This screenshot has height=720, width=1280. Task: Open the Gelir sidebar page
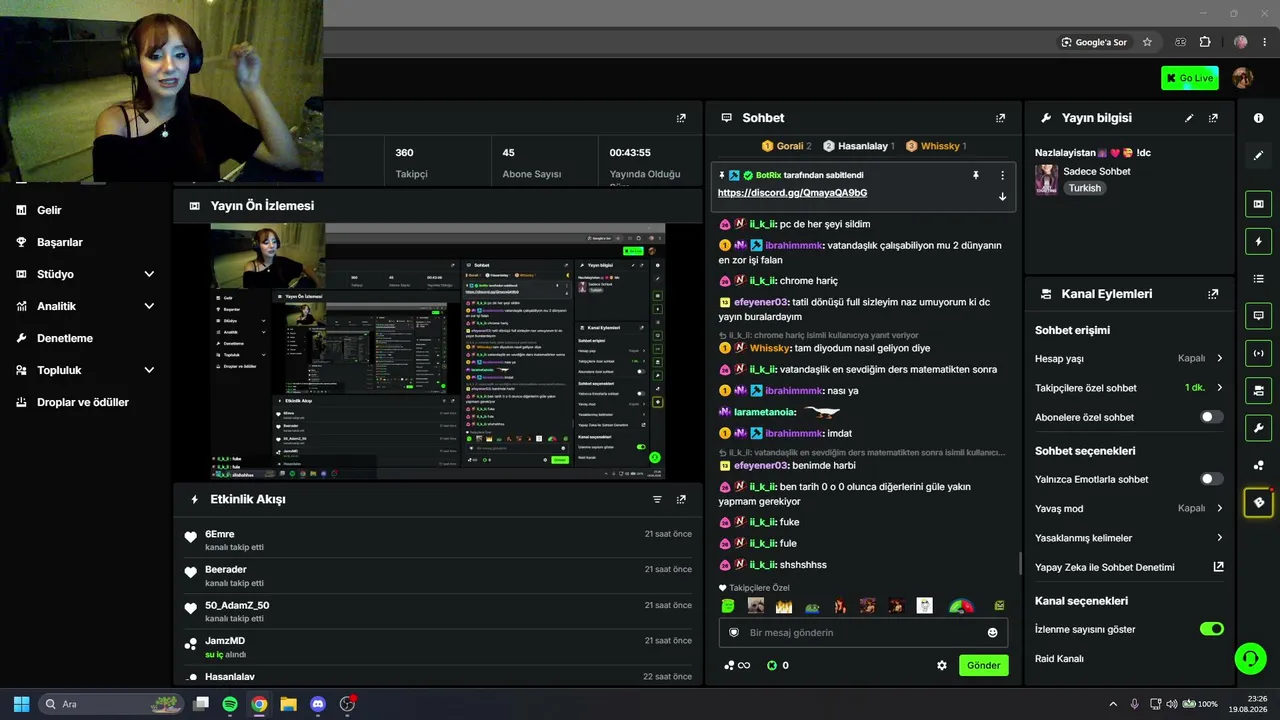pyautogui.click(x=48, y=210)
